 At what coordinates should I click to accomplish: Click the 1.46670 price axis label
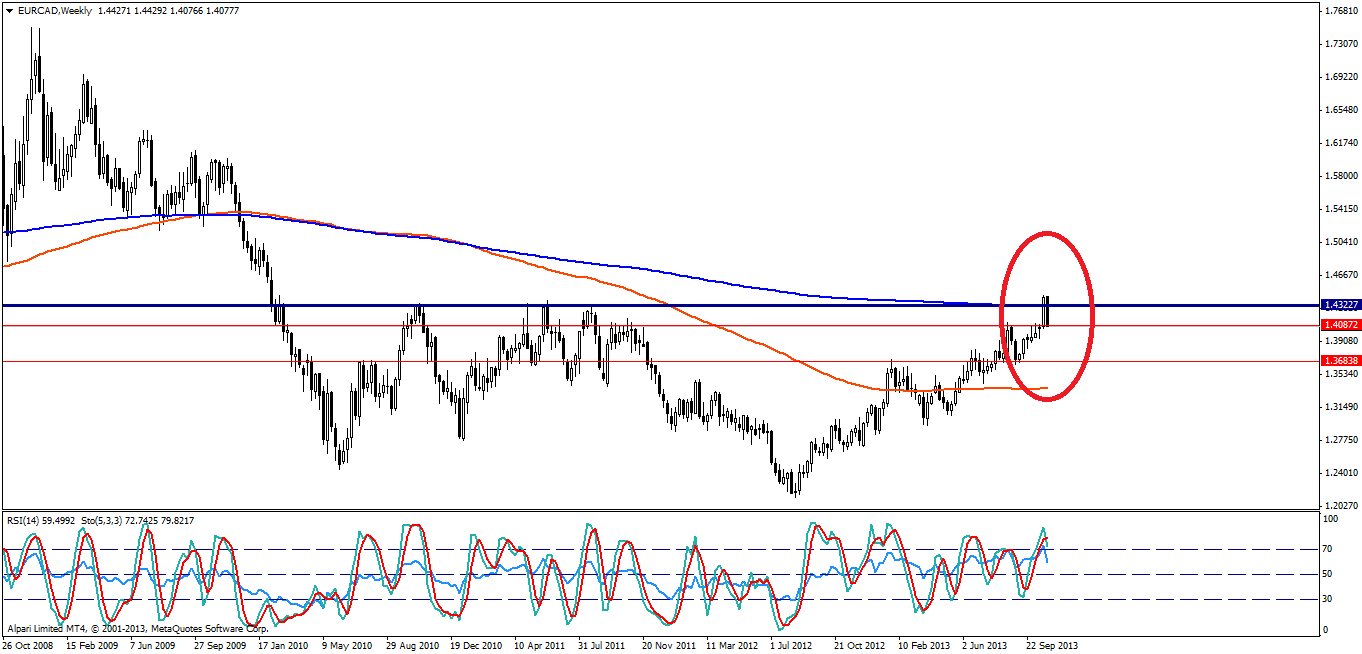[1340, 275]
